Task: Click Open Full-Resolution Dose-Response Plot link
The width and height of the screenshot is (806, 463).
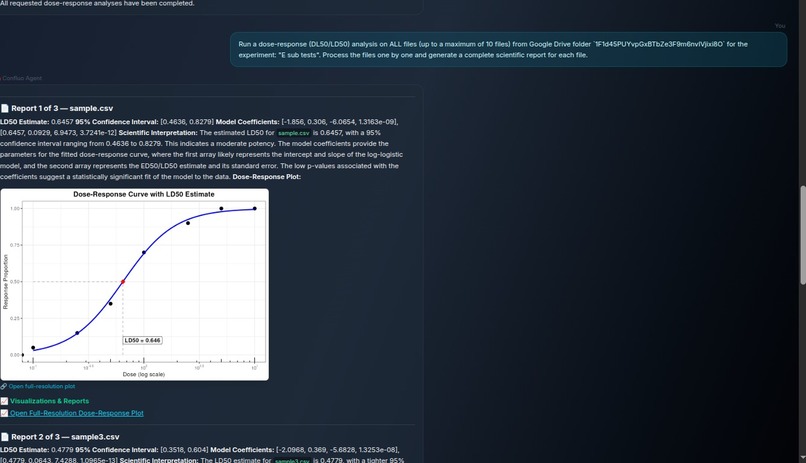Action: [77, 413]
